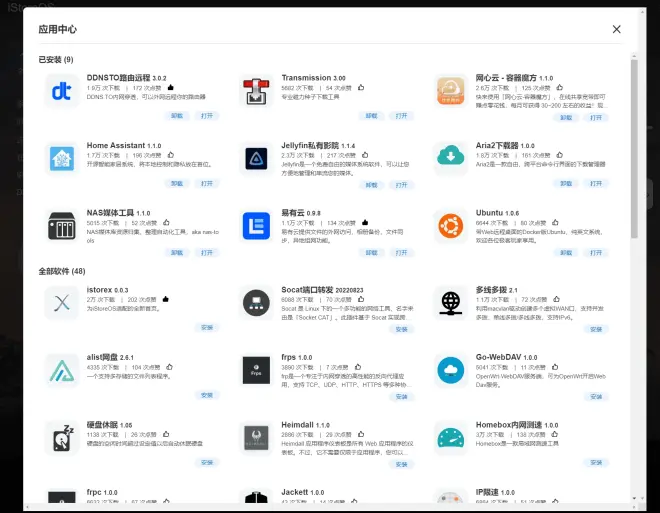The width and height of the screenshot is (660, 513).
Task: Close the 应用中心 dialog
Action: (x=616, y=29)
